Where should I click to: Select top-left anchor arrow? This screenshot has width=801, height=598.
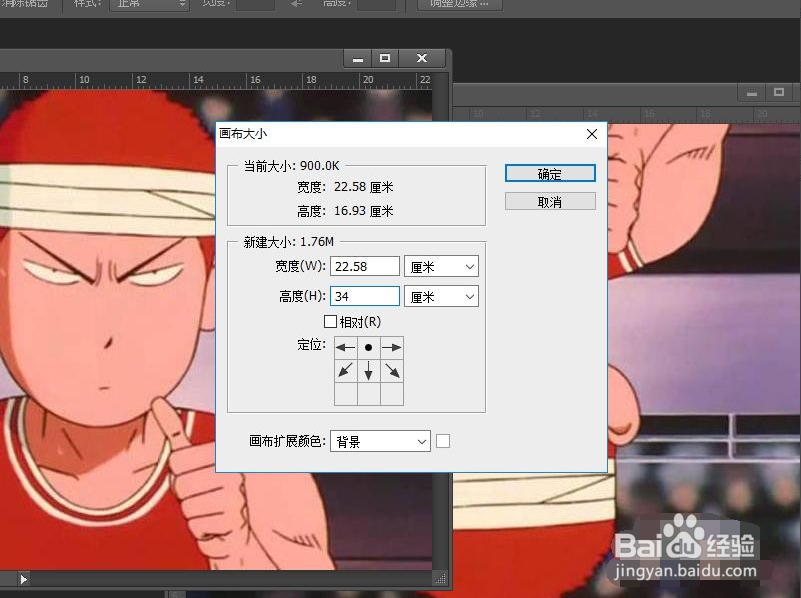tap(346, 348)
